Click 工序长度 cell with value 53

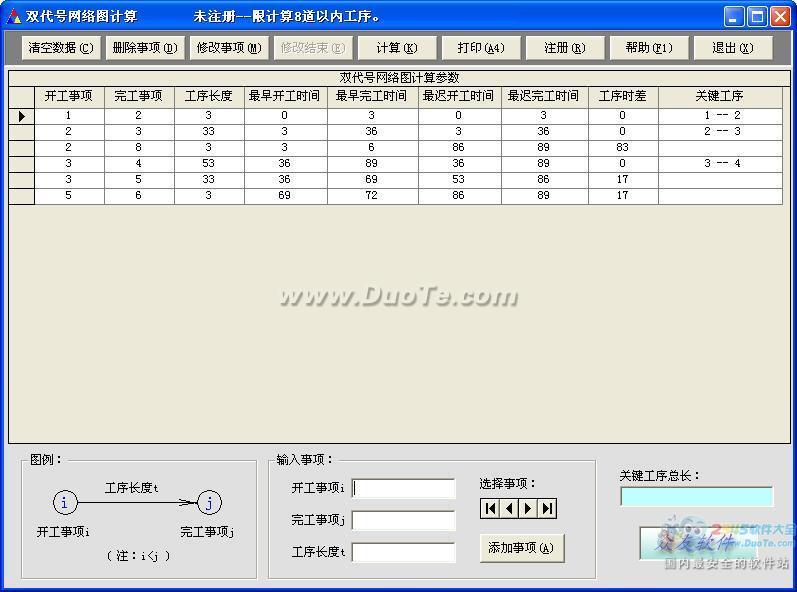pos(209,164)
